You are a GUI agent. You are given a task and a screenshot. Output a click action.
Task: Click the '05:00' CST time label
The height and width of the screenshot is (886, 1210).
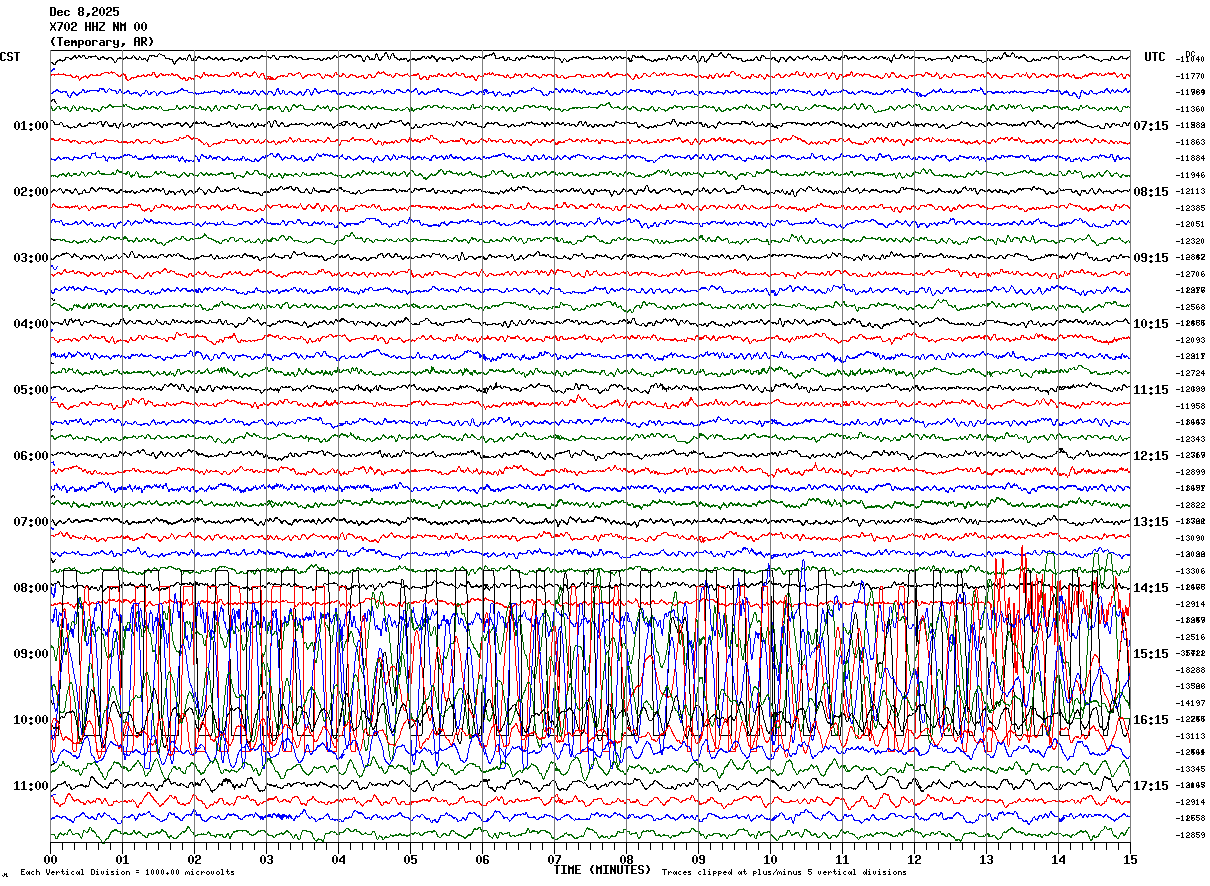[x=30, y=390]
